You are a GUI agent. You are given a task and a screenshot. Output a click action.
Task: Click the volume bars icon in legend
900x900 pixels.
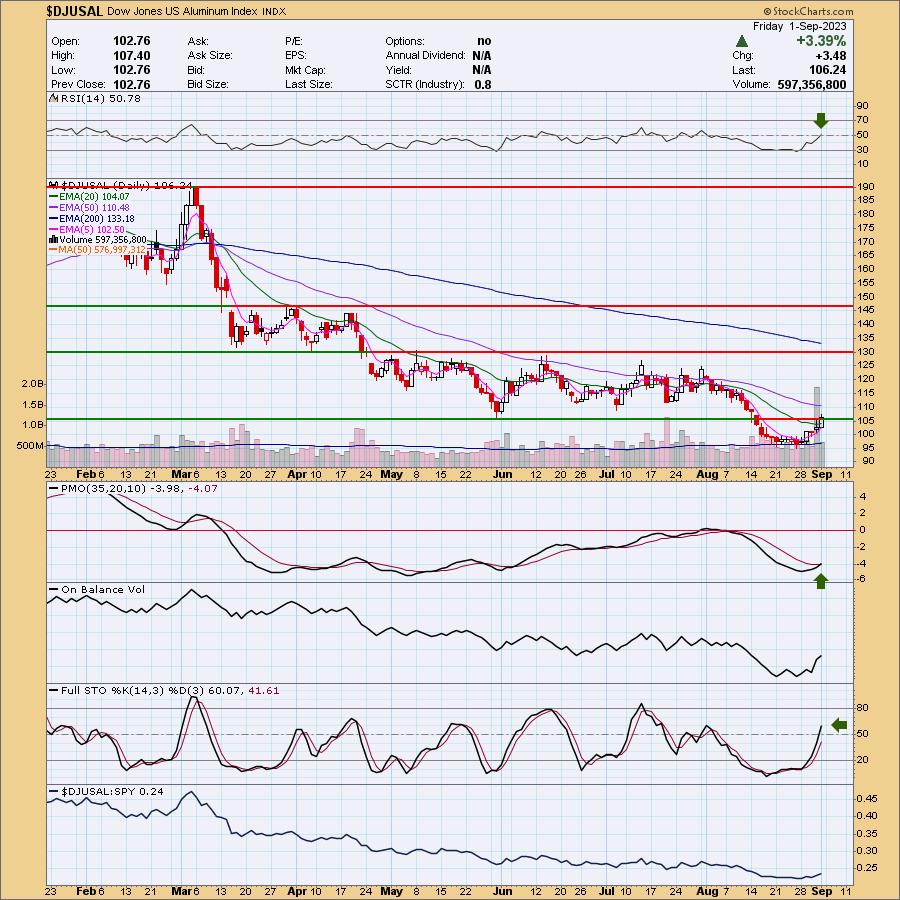54,239
